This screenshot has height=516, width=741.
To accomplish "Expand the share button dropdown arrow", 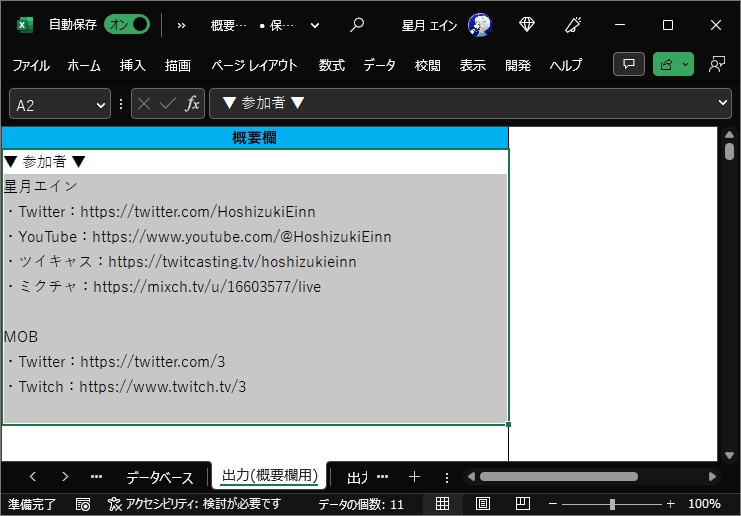I will tap(686, 64).
